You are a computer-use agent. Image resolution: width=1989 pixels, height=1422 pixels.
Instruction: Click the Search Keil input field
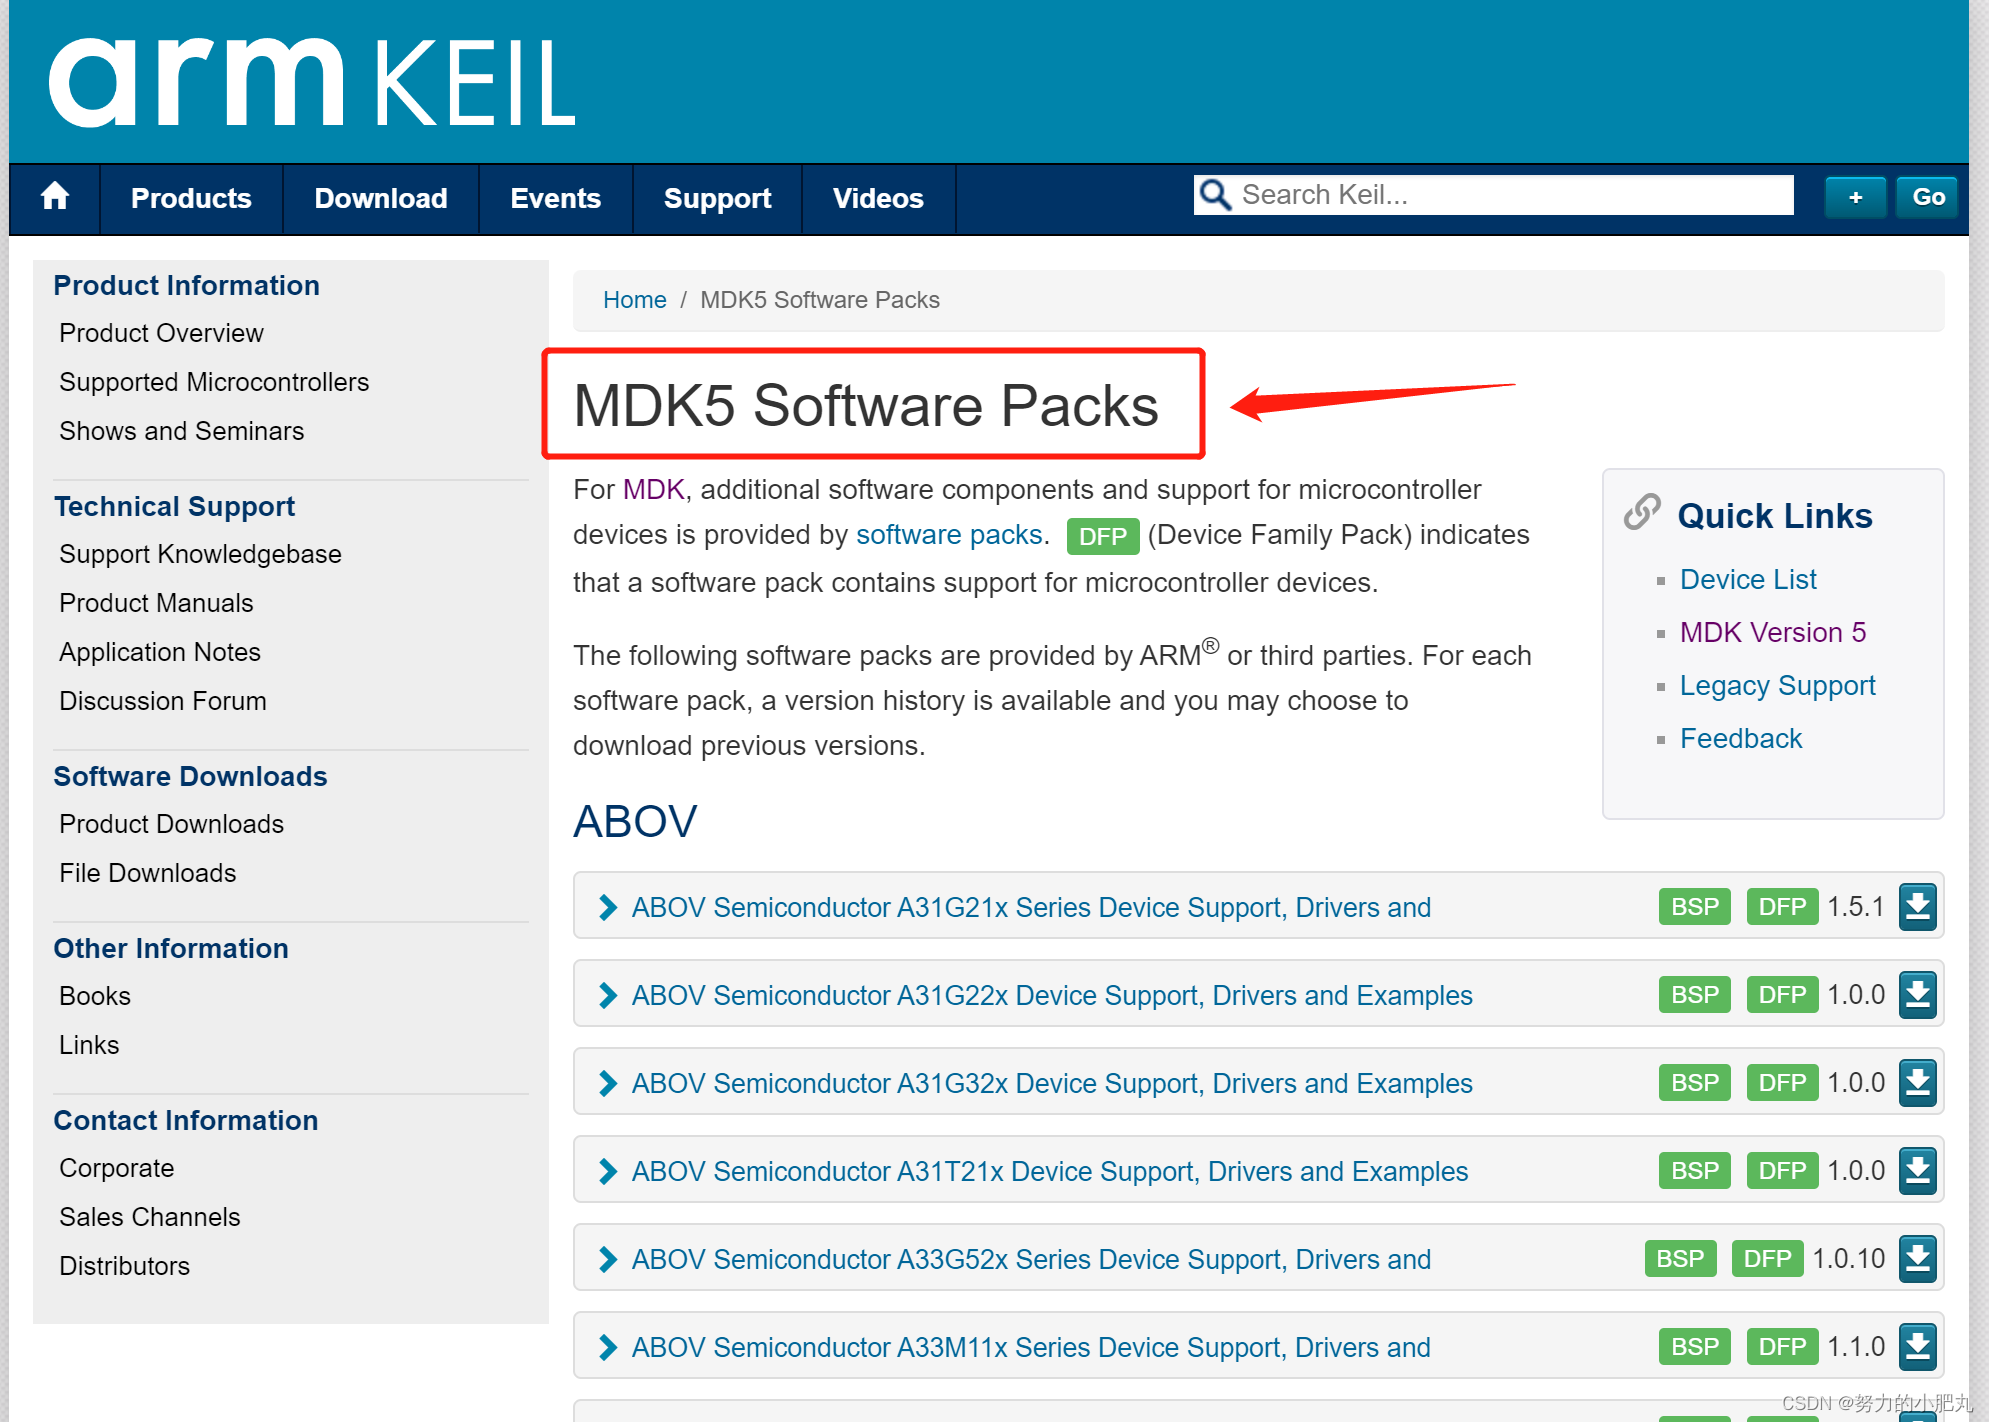1493,195
